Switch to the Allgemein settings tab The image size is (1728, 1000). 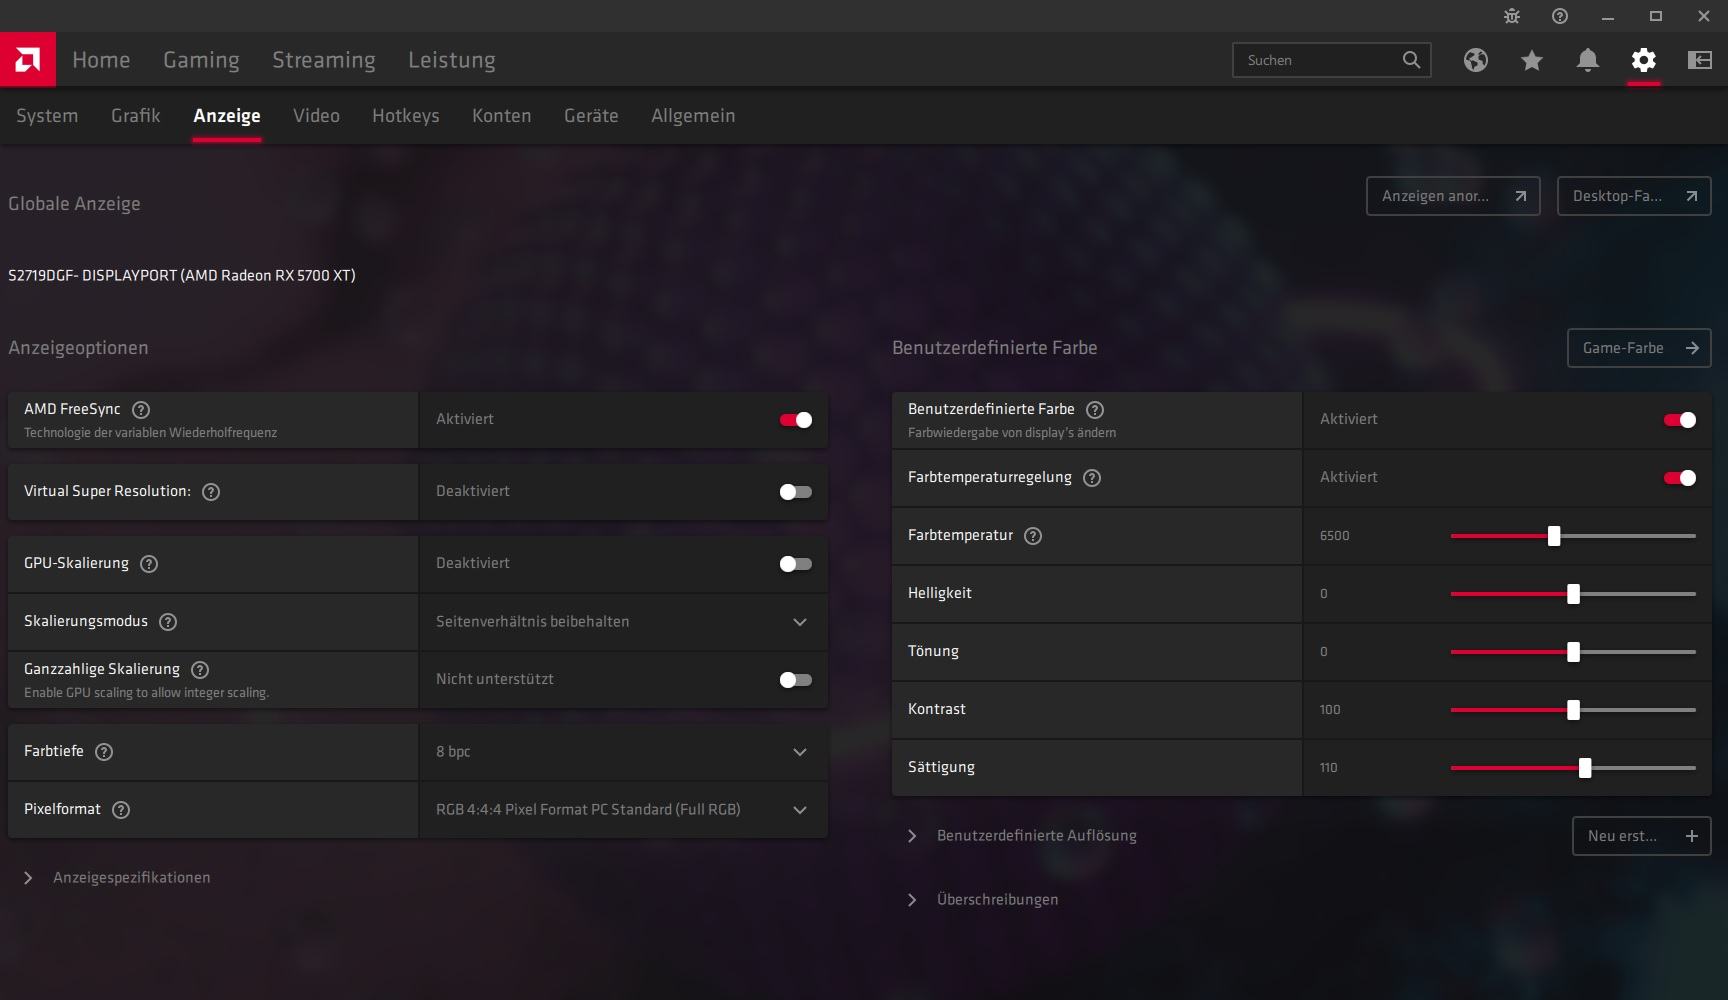coord(693,116)
